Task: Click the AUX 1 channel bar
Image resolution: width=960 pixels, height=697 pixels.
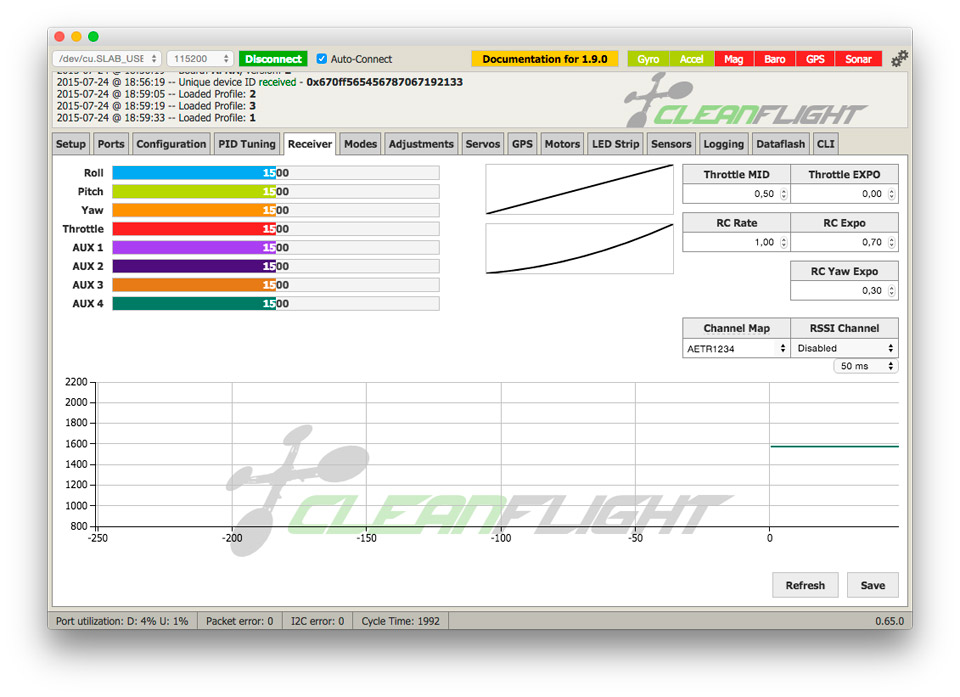Action: click(x=276, y=247)
